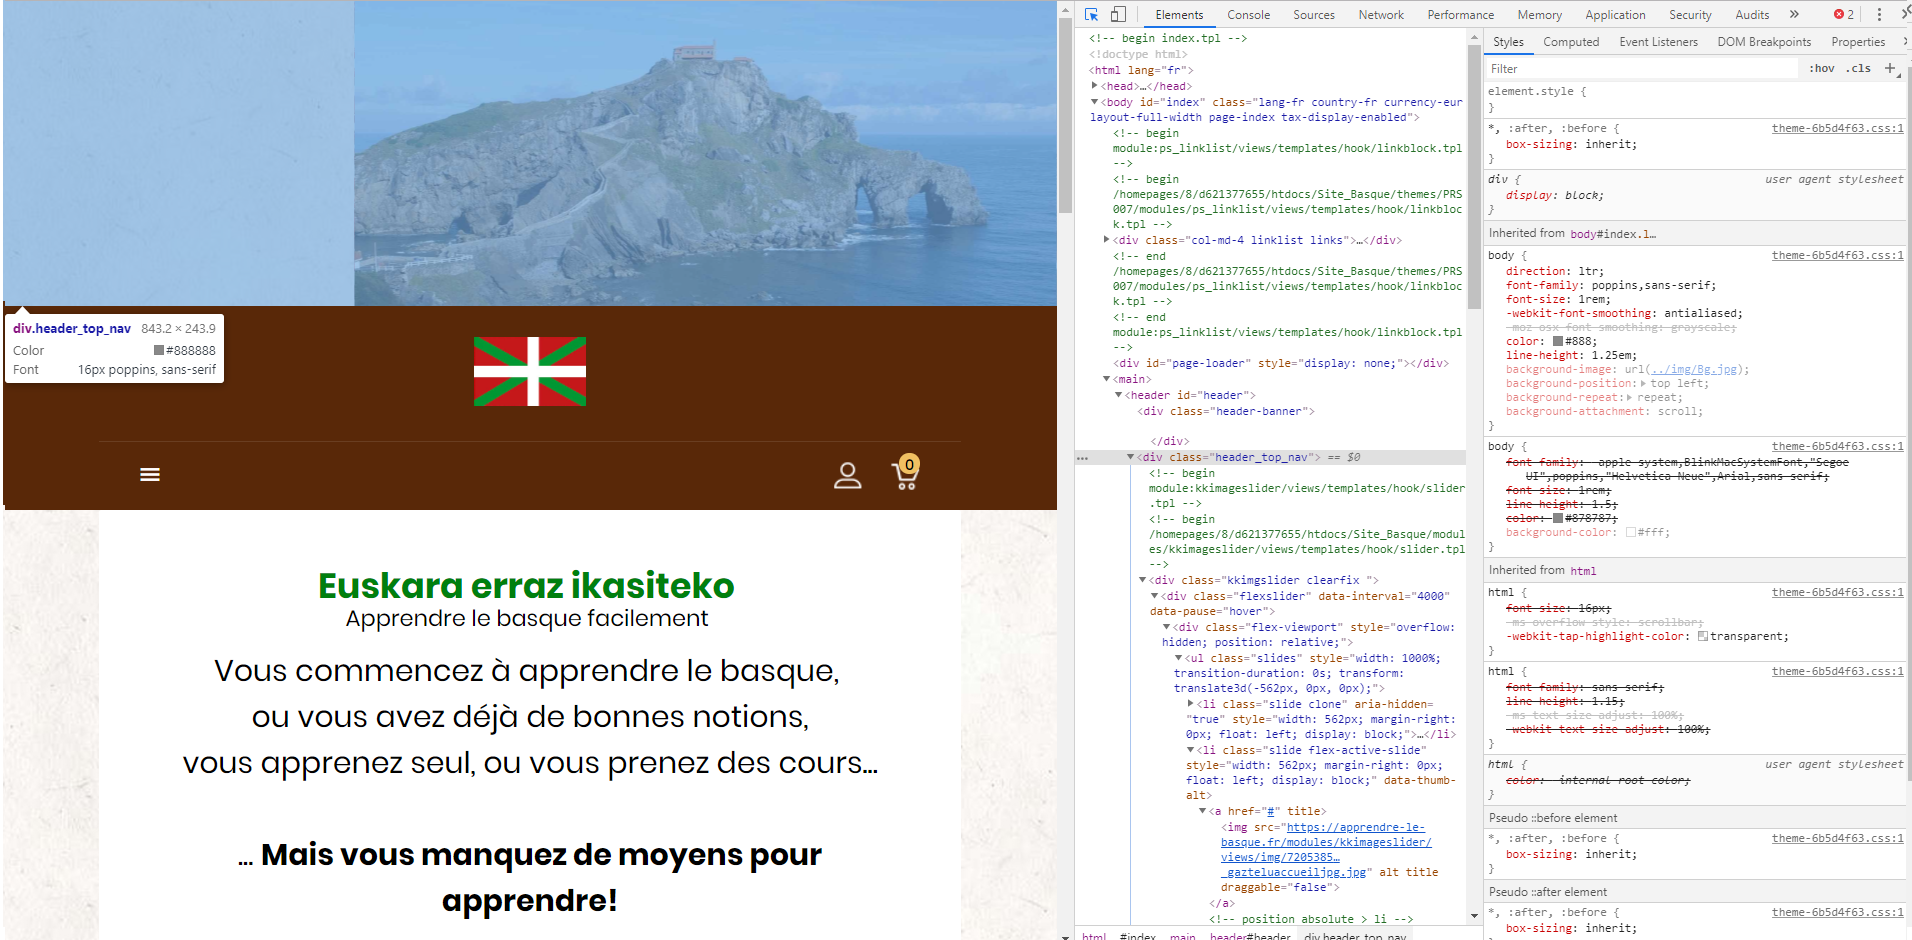Collapse the flexslider div node
The height and width of the screenshot is (940, 1912).
click(x=1155, y=596)
